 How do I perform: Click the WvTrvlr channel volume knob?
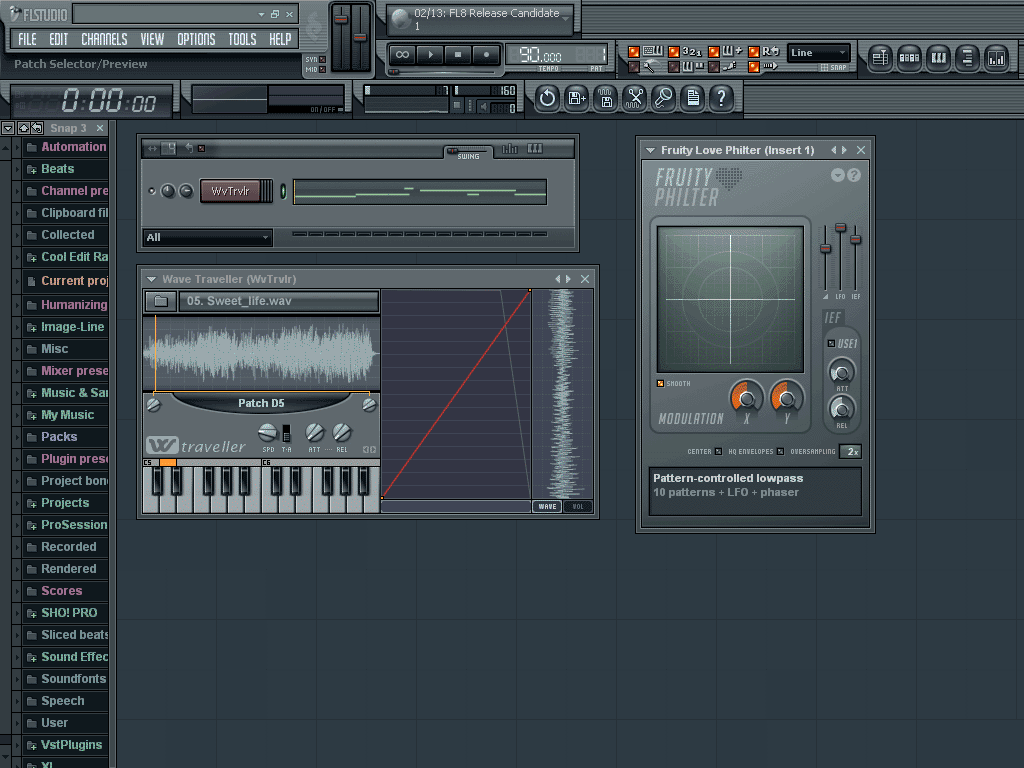(x=186, y=191)
